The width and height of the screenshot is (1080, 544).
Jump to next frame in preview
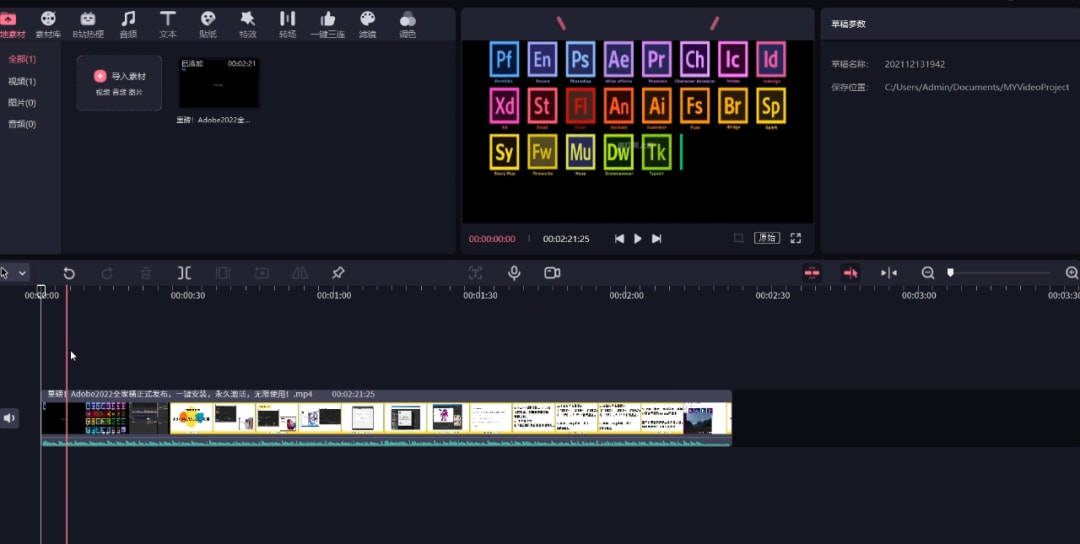[656, 238]
